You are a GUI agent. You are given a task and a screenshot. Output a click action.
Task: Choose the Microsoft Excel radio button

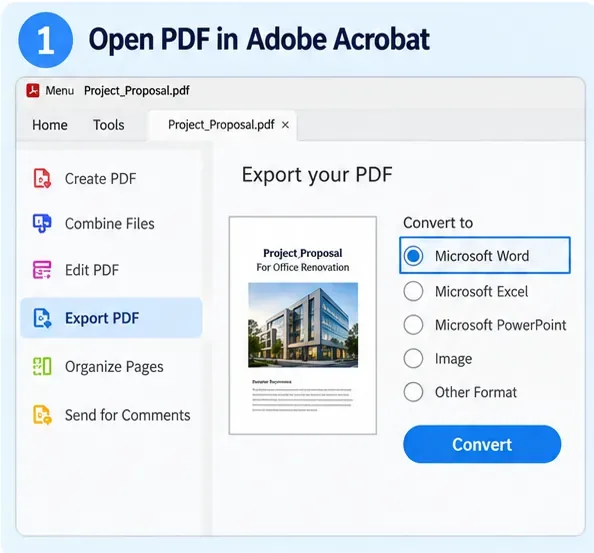coord(413,291)
